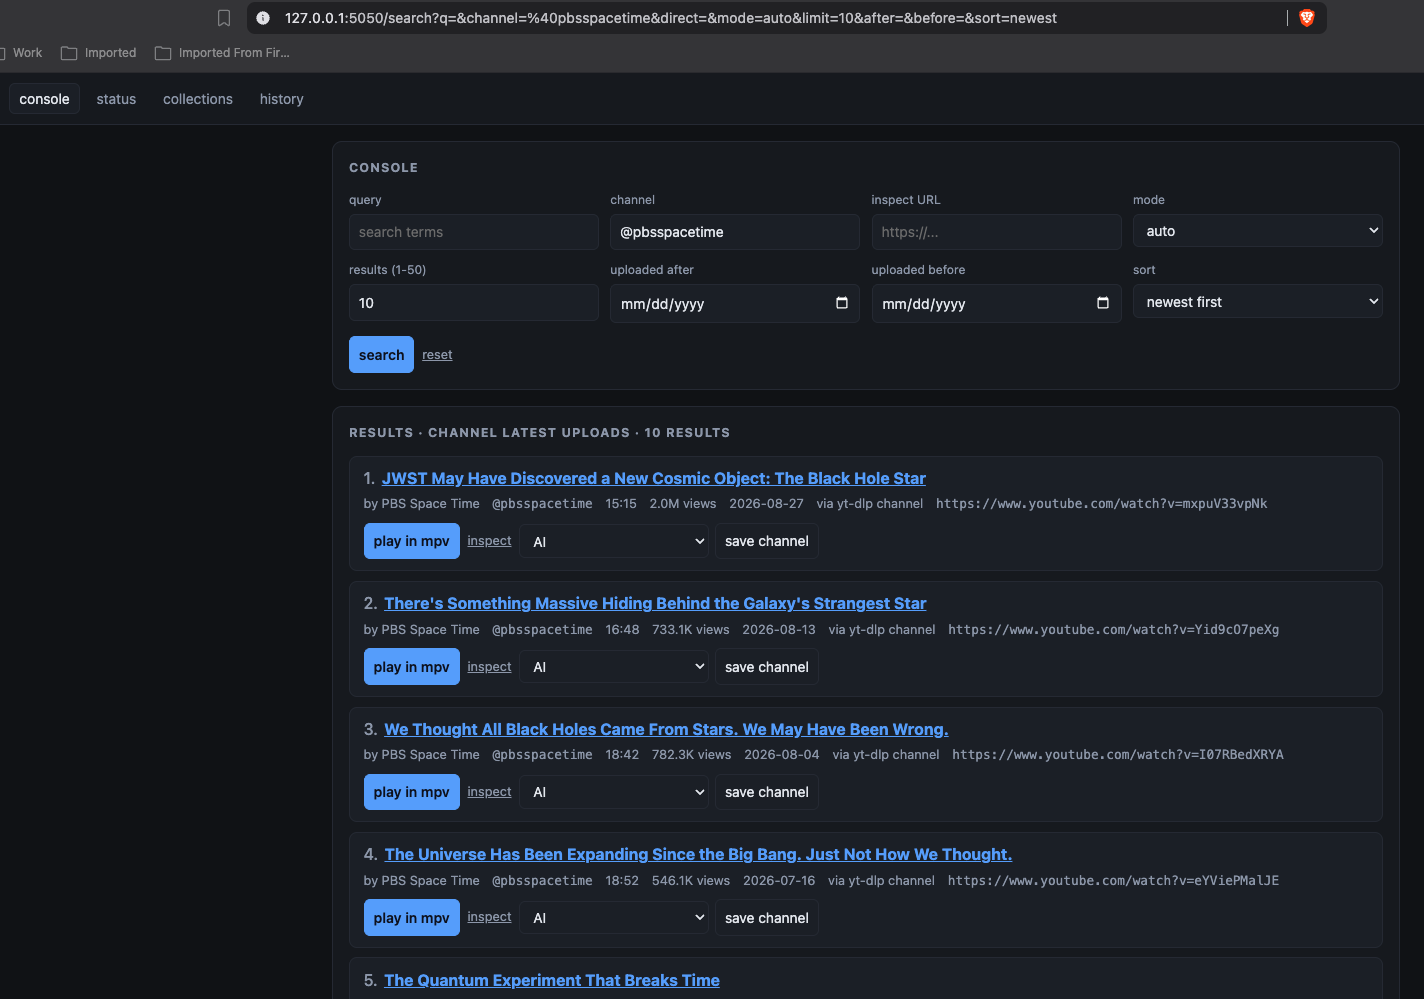Open calendar picker in uploaded before field
Screen dimensions: 1424x999
coord(1103,303)
